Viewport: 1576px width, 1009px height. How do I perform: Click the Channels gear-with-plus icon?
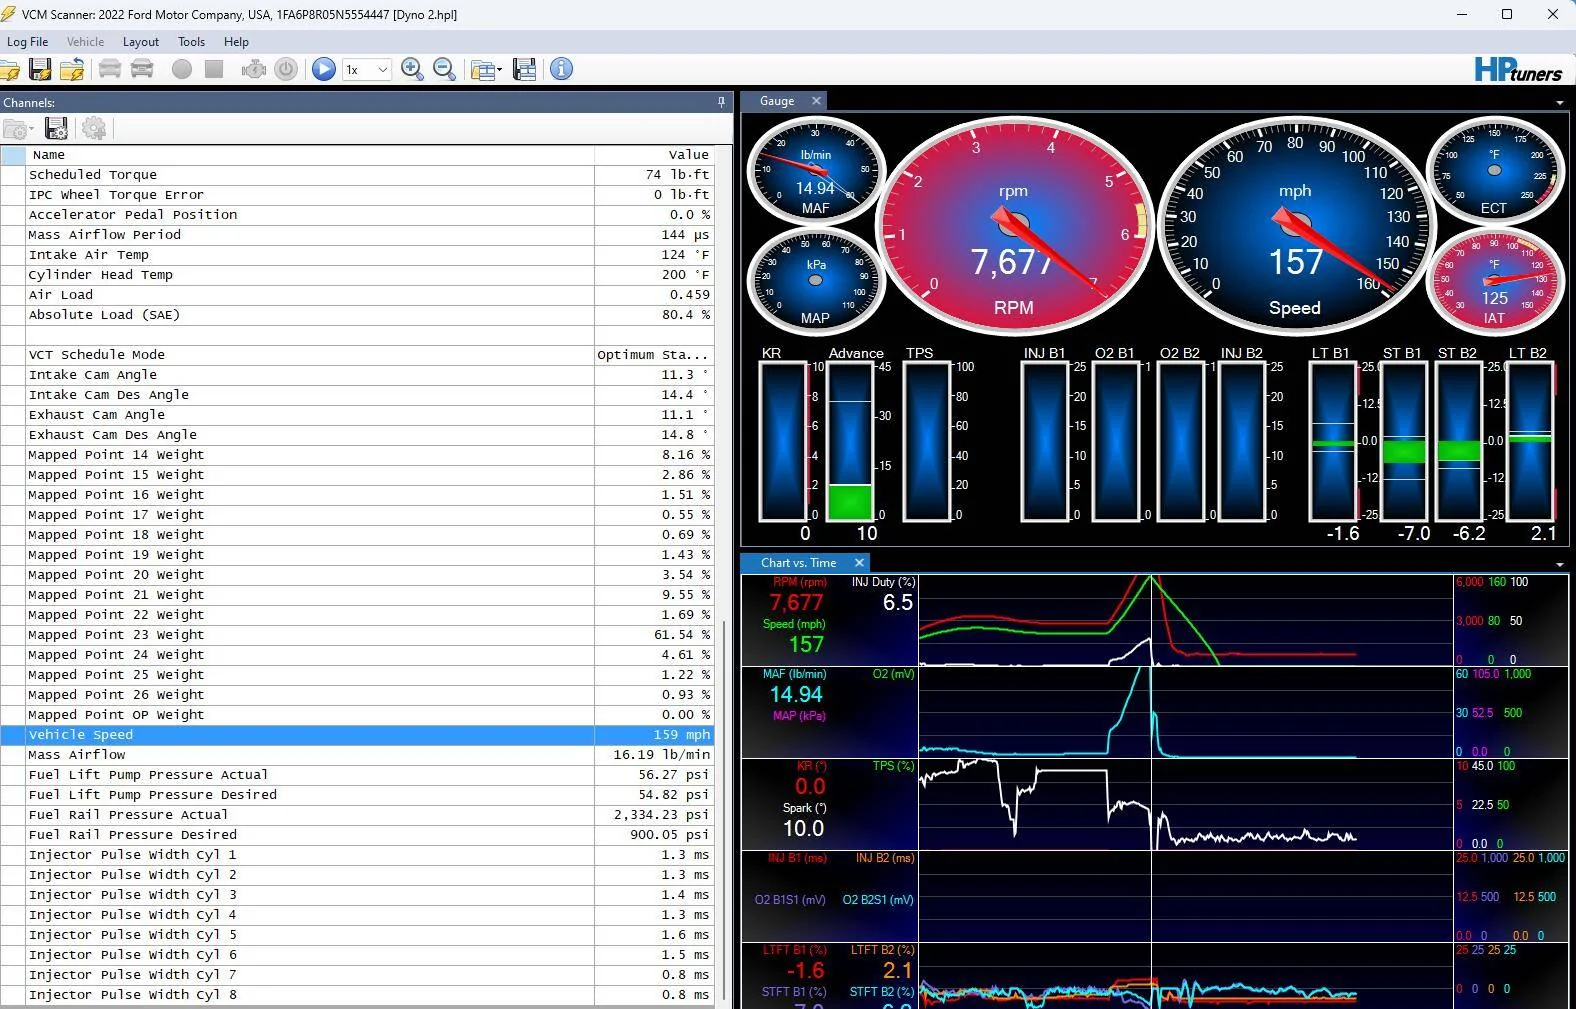pyautogui.click(x=94, y=129)
